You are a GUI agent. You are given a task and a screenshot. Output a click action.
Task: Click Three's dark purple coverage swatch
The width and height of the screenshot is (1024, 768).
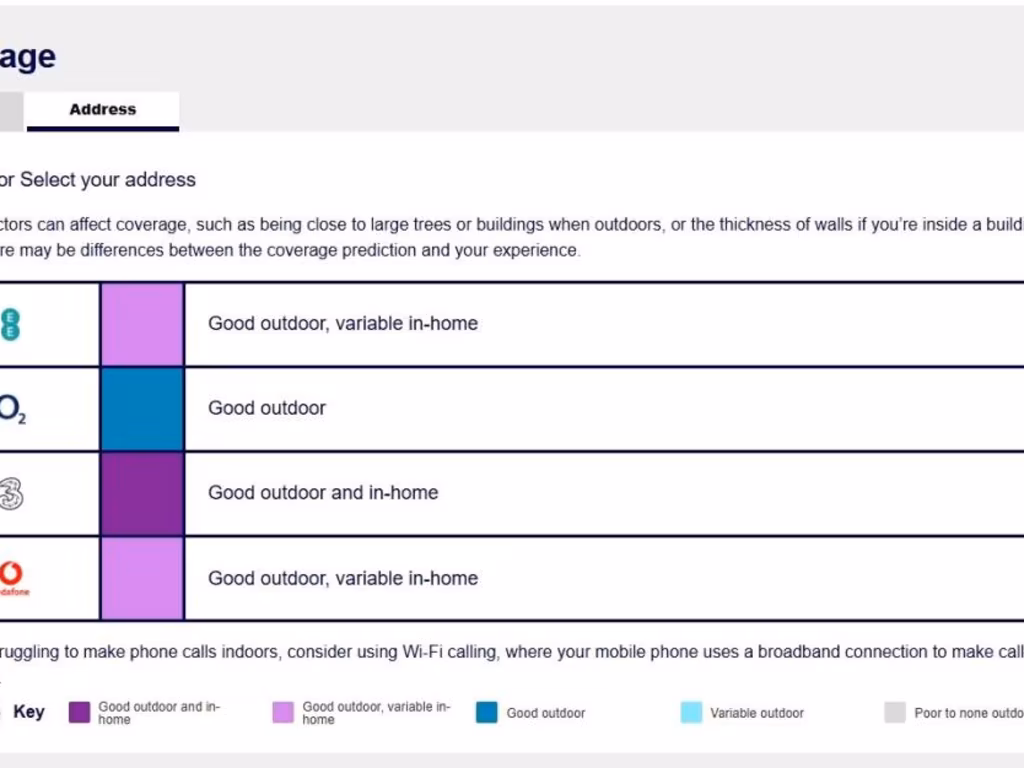[142, 494]
